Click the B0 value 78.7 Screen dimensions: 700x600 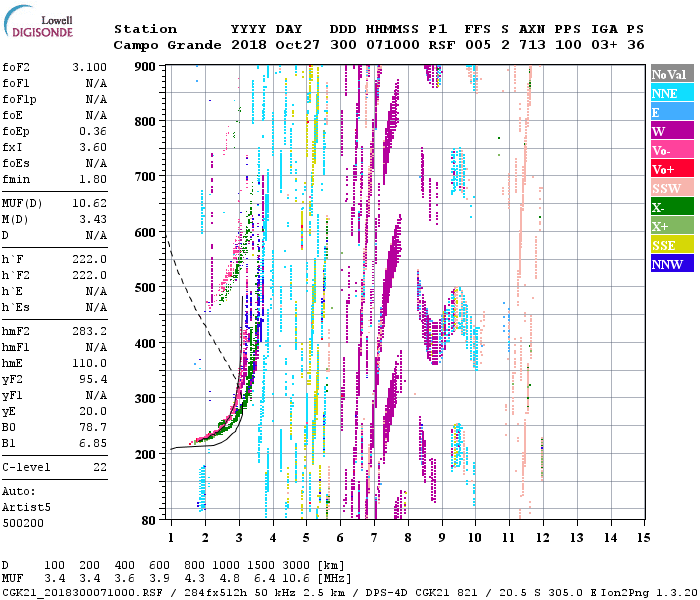[93, 427]
